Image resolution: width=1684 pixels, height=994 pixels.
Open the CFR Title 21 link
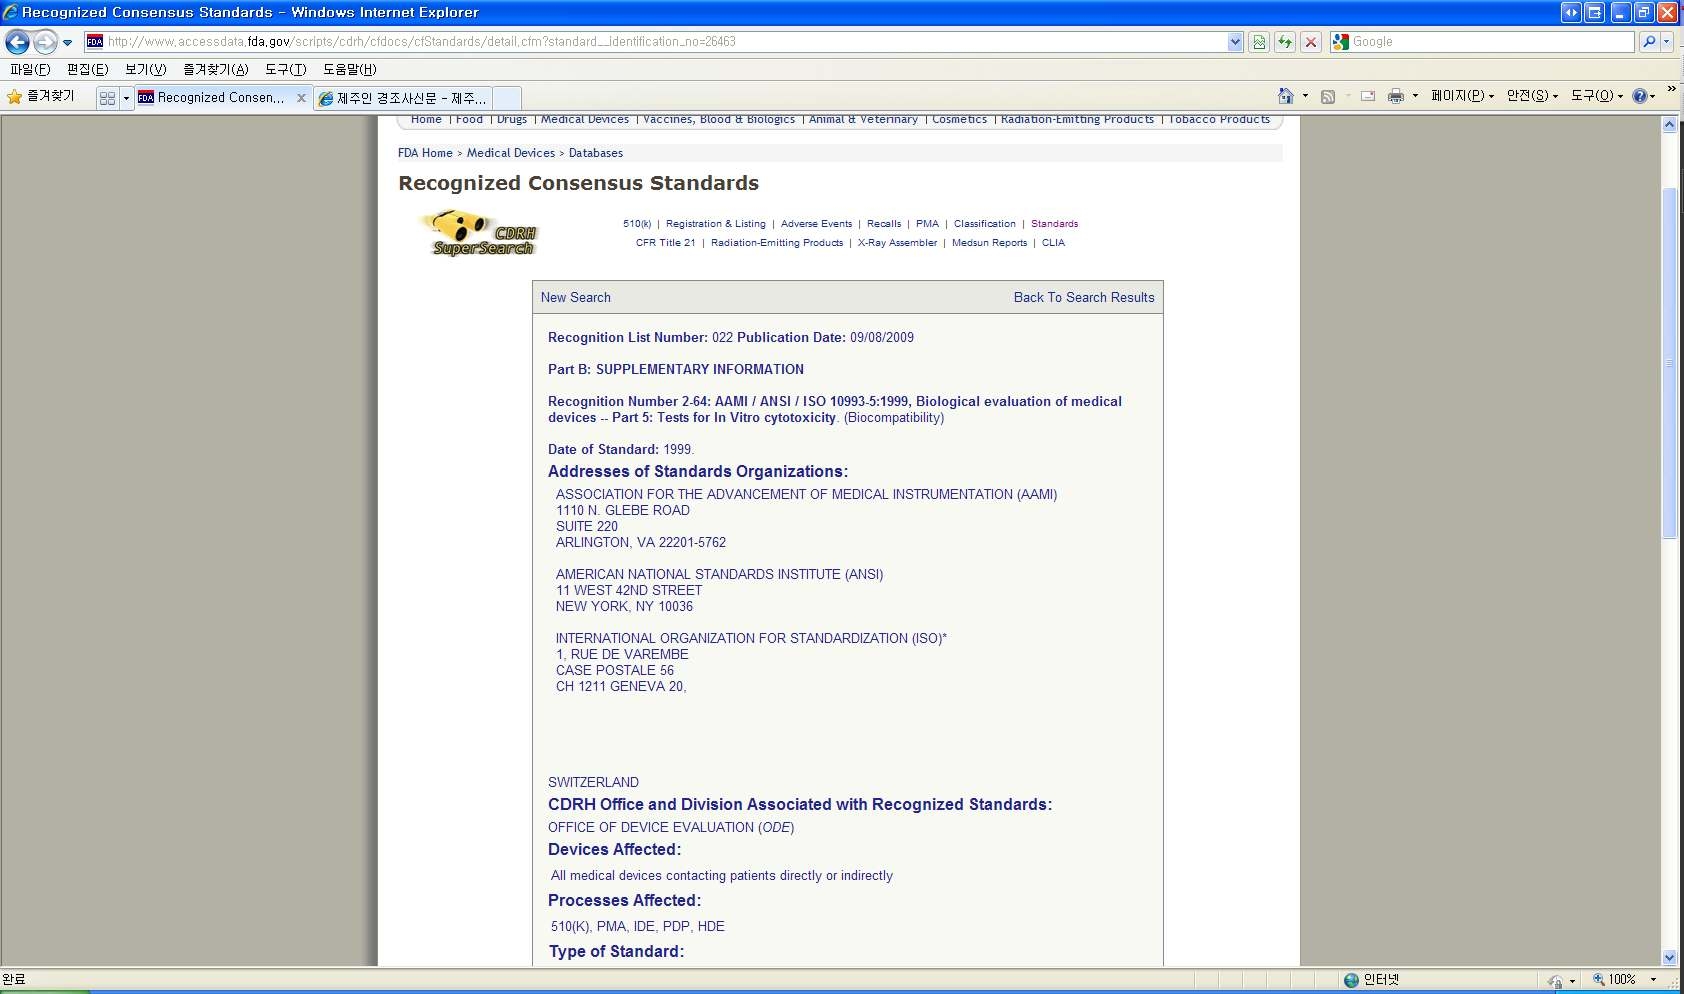pyautogui.click(x=666, y=243)
